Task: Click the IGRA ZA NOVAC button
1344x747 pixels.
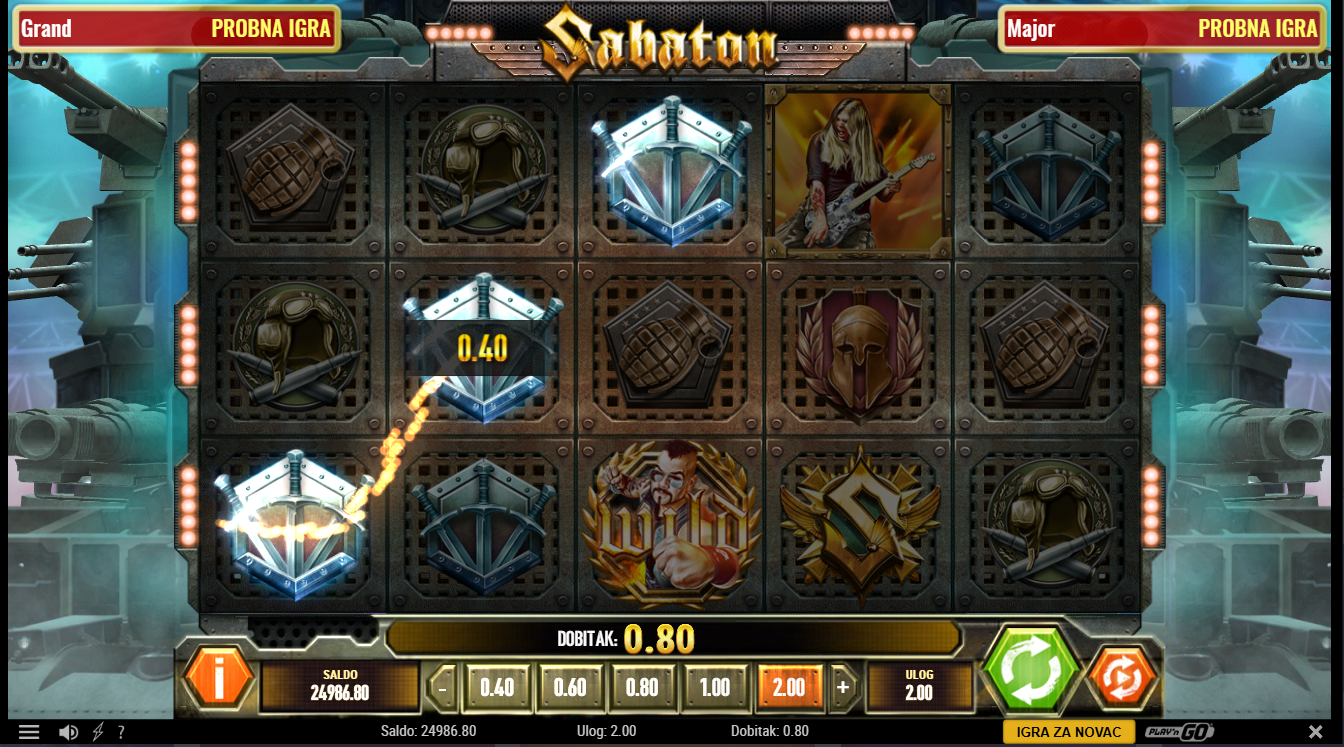Action: (x=1069, y=732)
